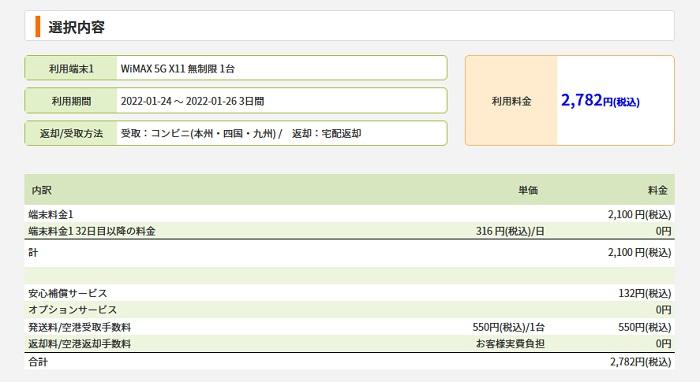
Task: Select the オプションサービス row label
Action: click(72, 310)
